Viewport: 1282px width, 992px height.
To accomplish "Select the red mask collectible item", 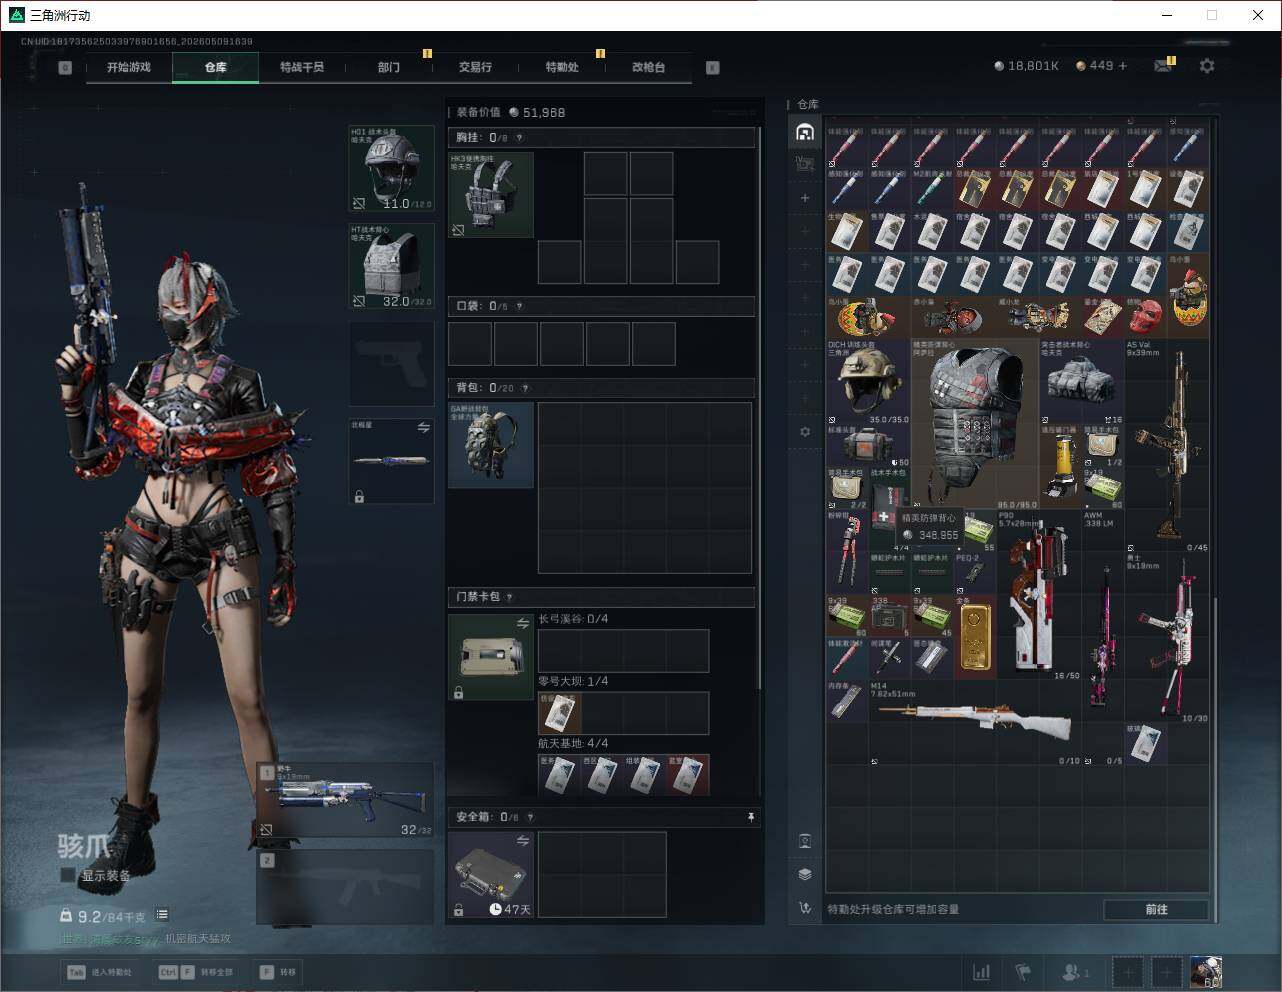I will click(1146, 316).
